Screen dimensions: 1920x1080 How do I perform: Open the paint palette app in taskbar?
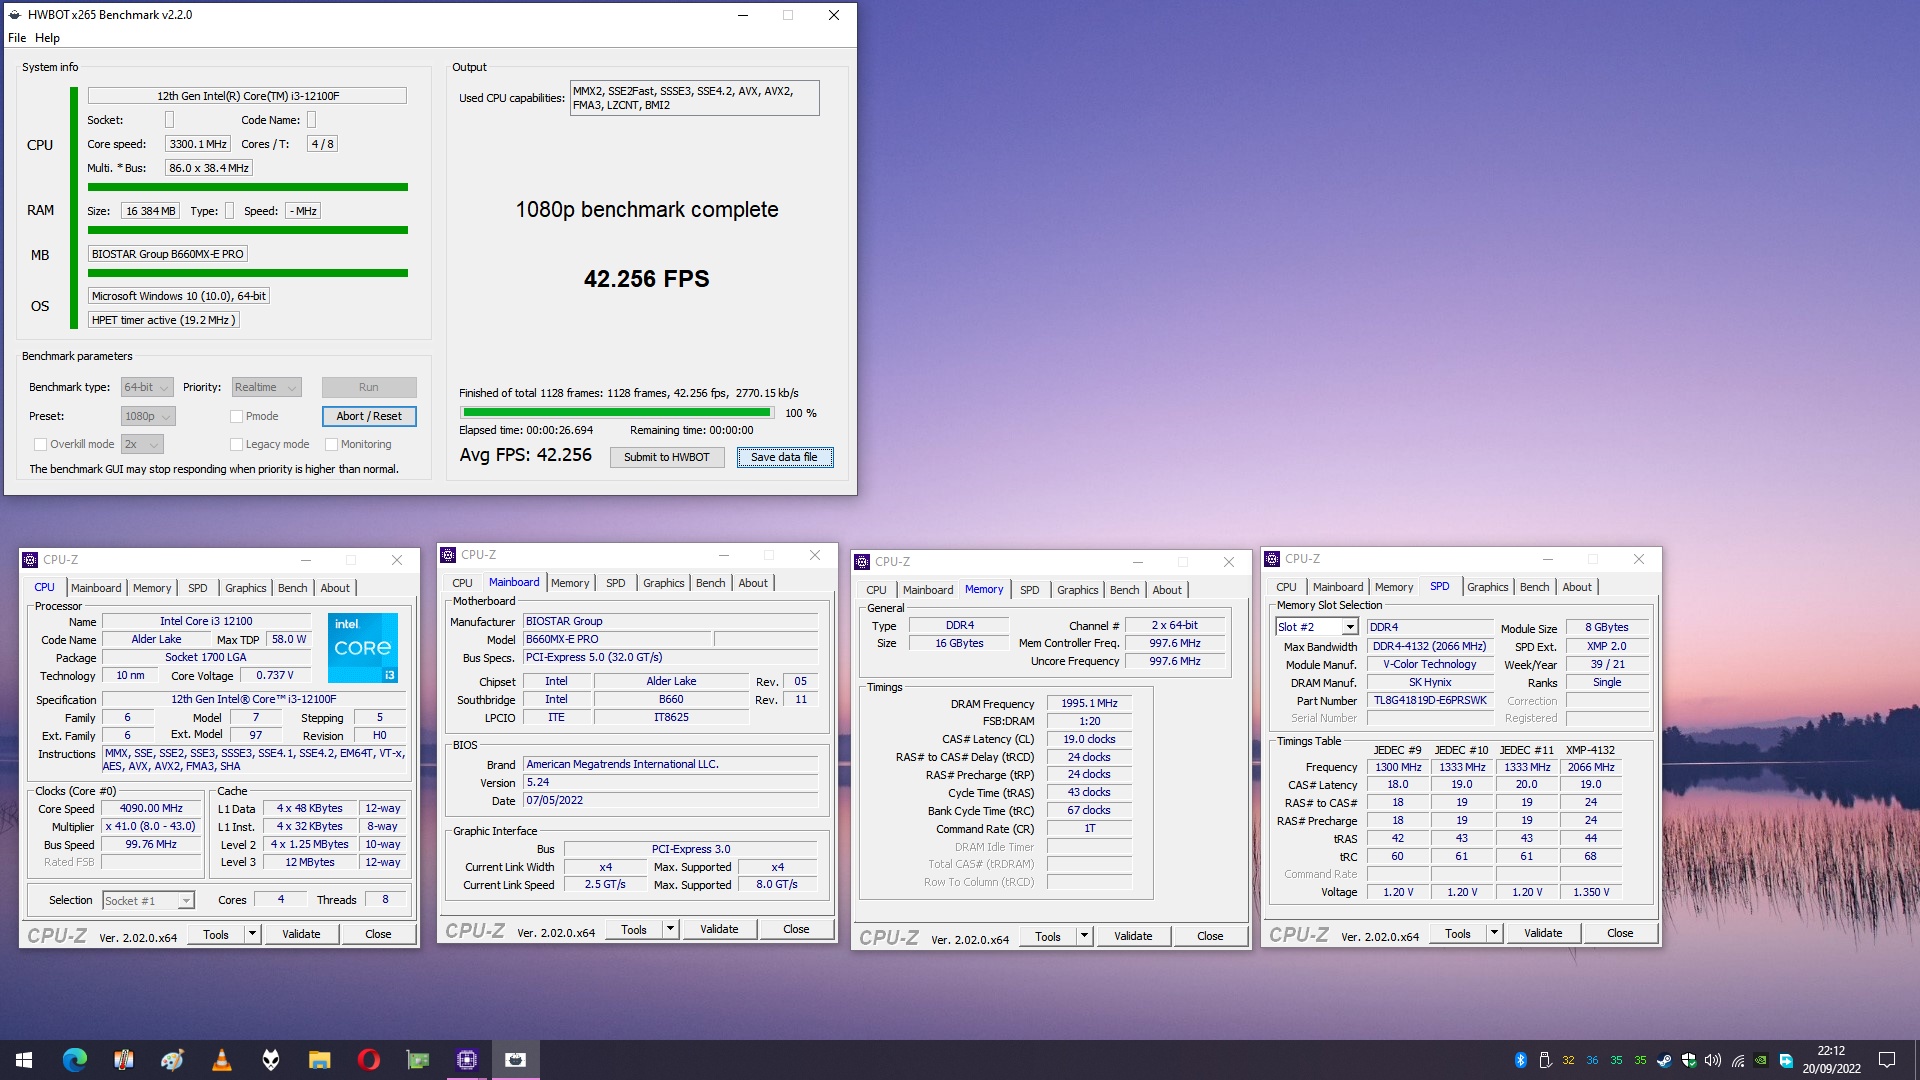[172, 1060]
